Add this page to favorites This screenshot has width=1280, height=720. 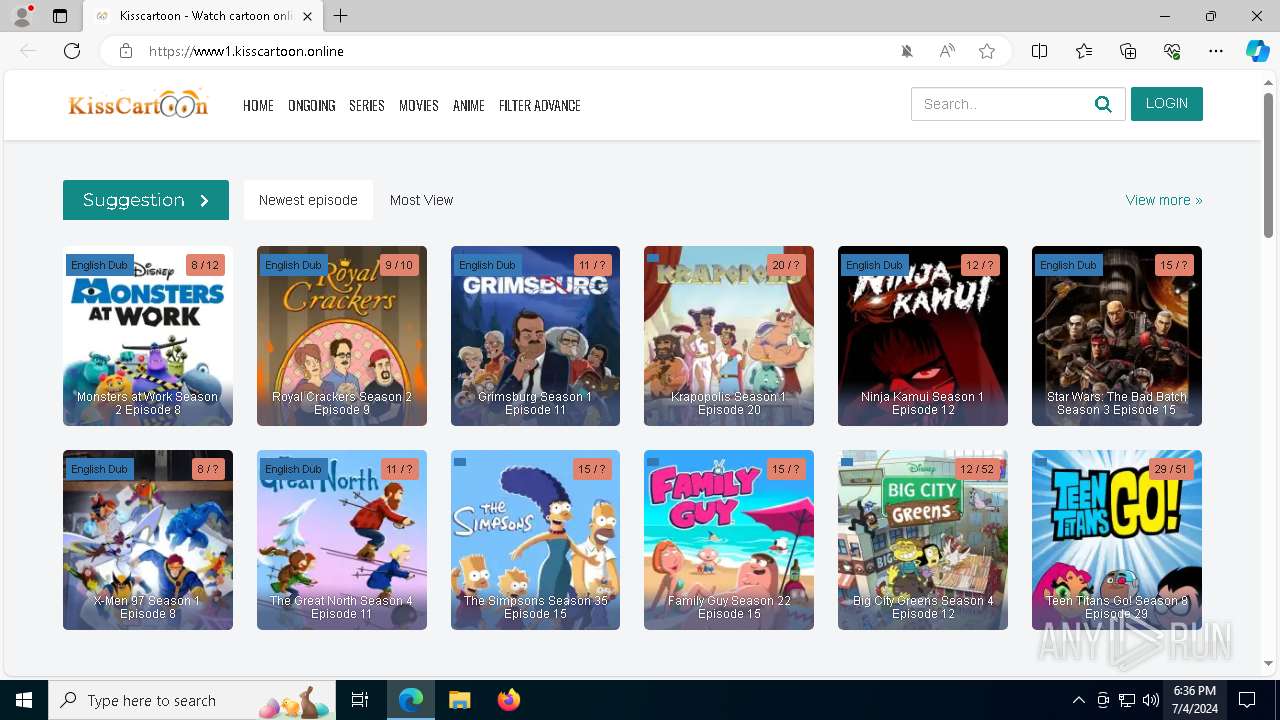(987, 51)
